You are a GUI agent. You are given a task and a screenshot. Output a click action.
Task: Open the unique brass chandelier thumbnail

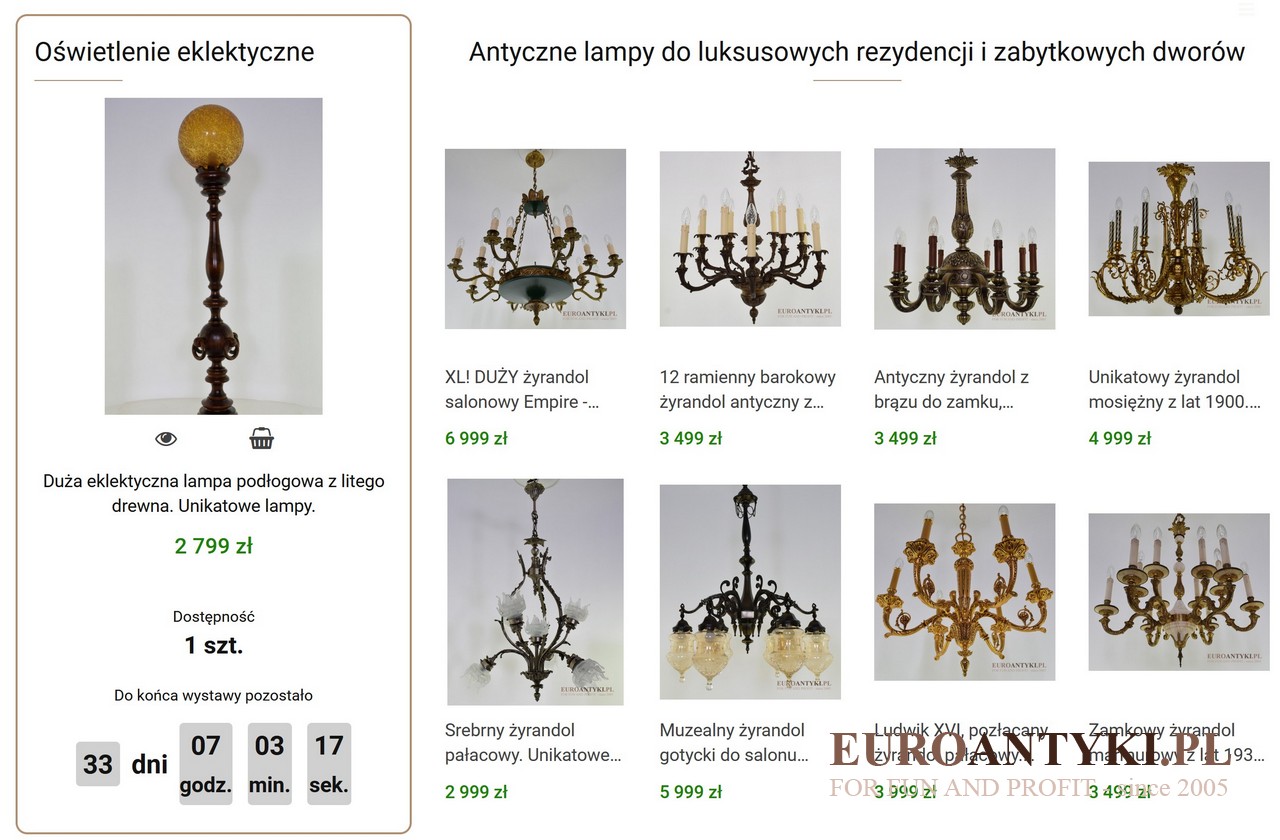[1179, 239]
